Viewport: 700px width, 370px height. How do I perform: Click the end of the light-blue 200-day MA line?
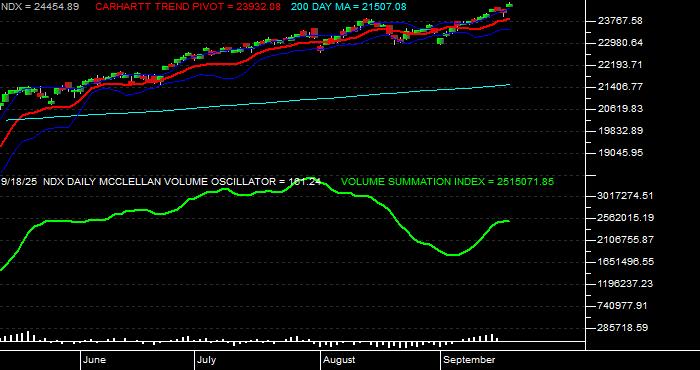click(x=509, y=84)
